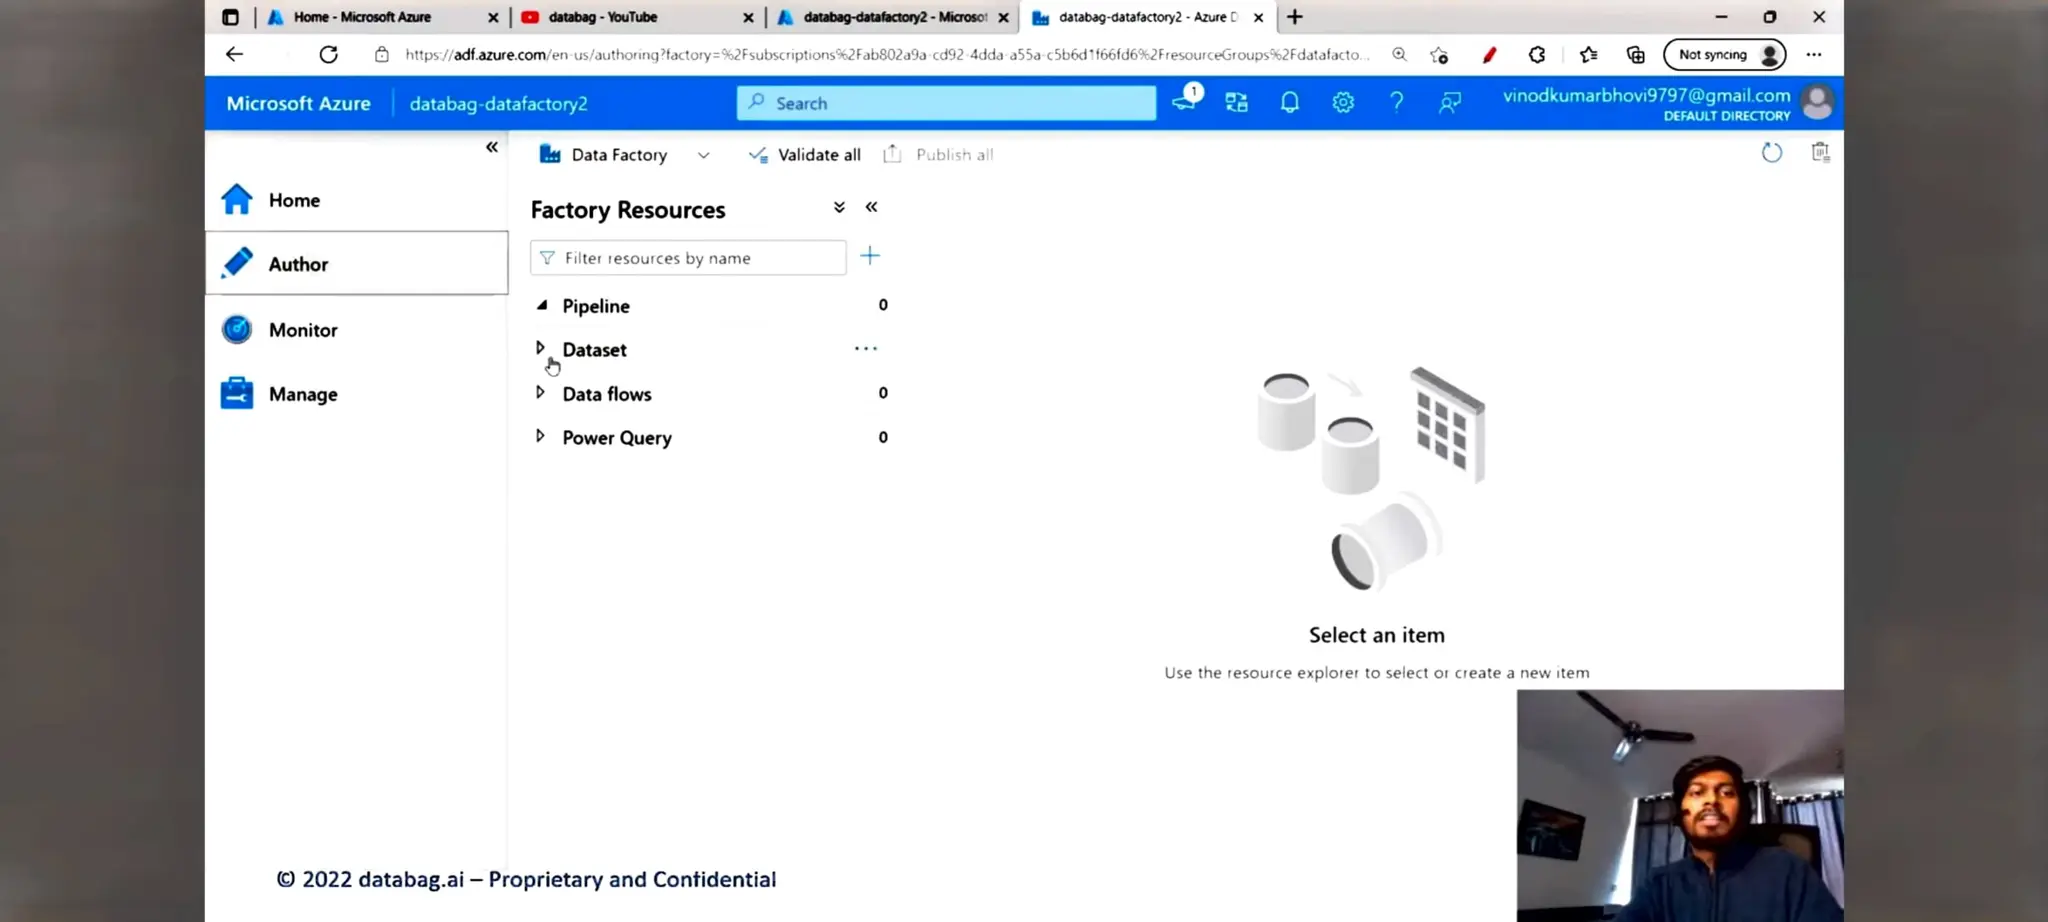
Task: Click the discard all changes icon
Action: [x=1820, y=152]
